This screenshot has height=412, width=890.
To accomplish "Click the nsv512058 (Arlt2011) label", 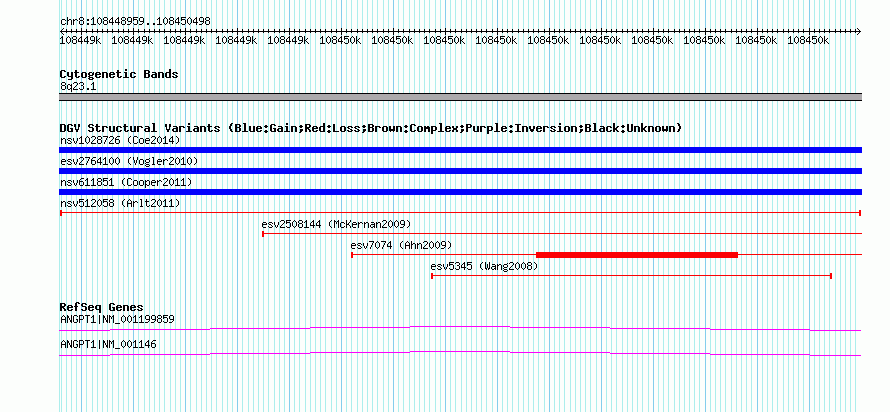I will [x=120, y=203].
